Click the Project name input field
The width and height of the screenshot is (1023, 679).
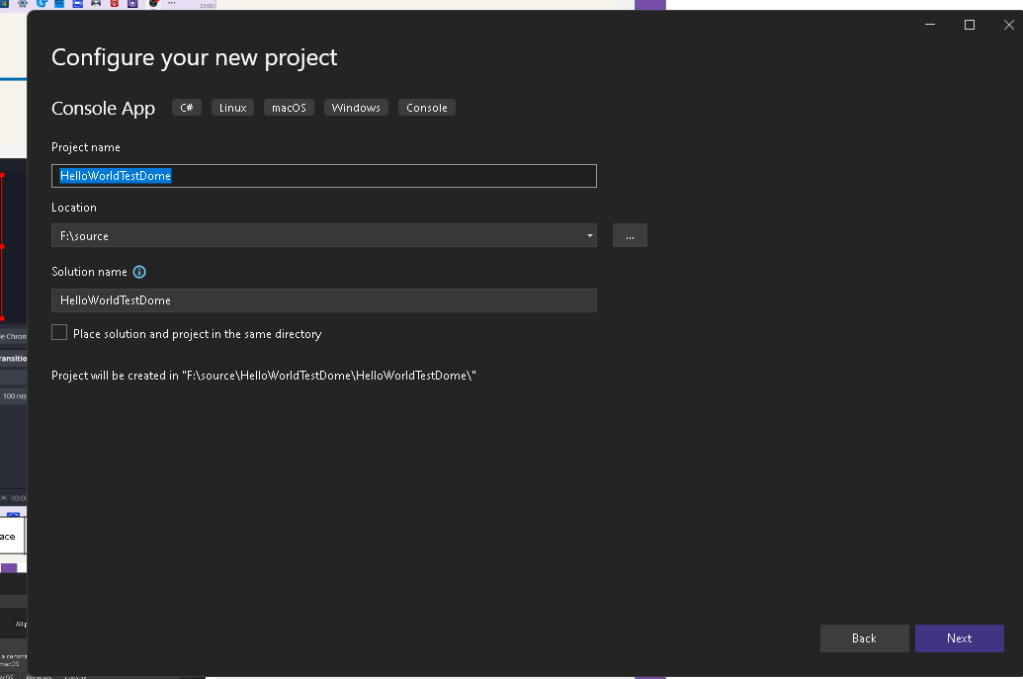coord(324,176)
